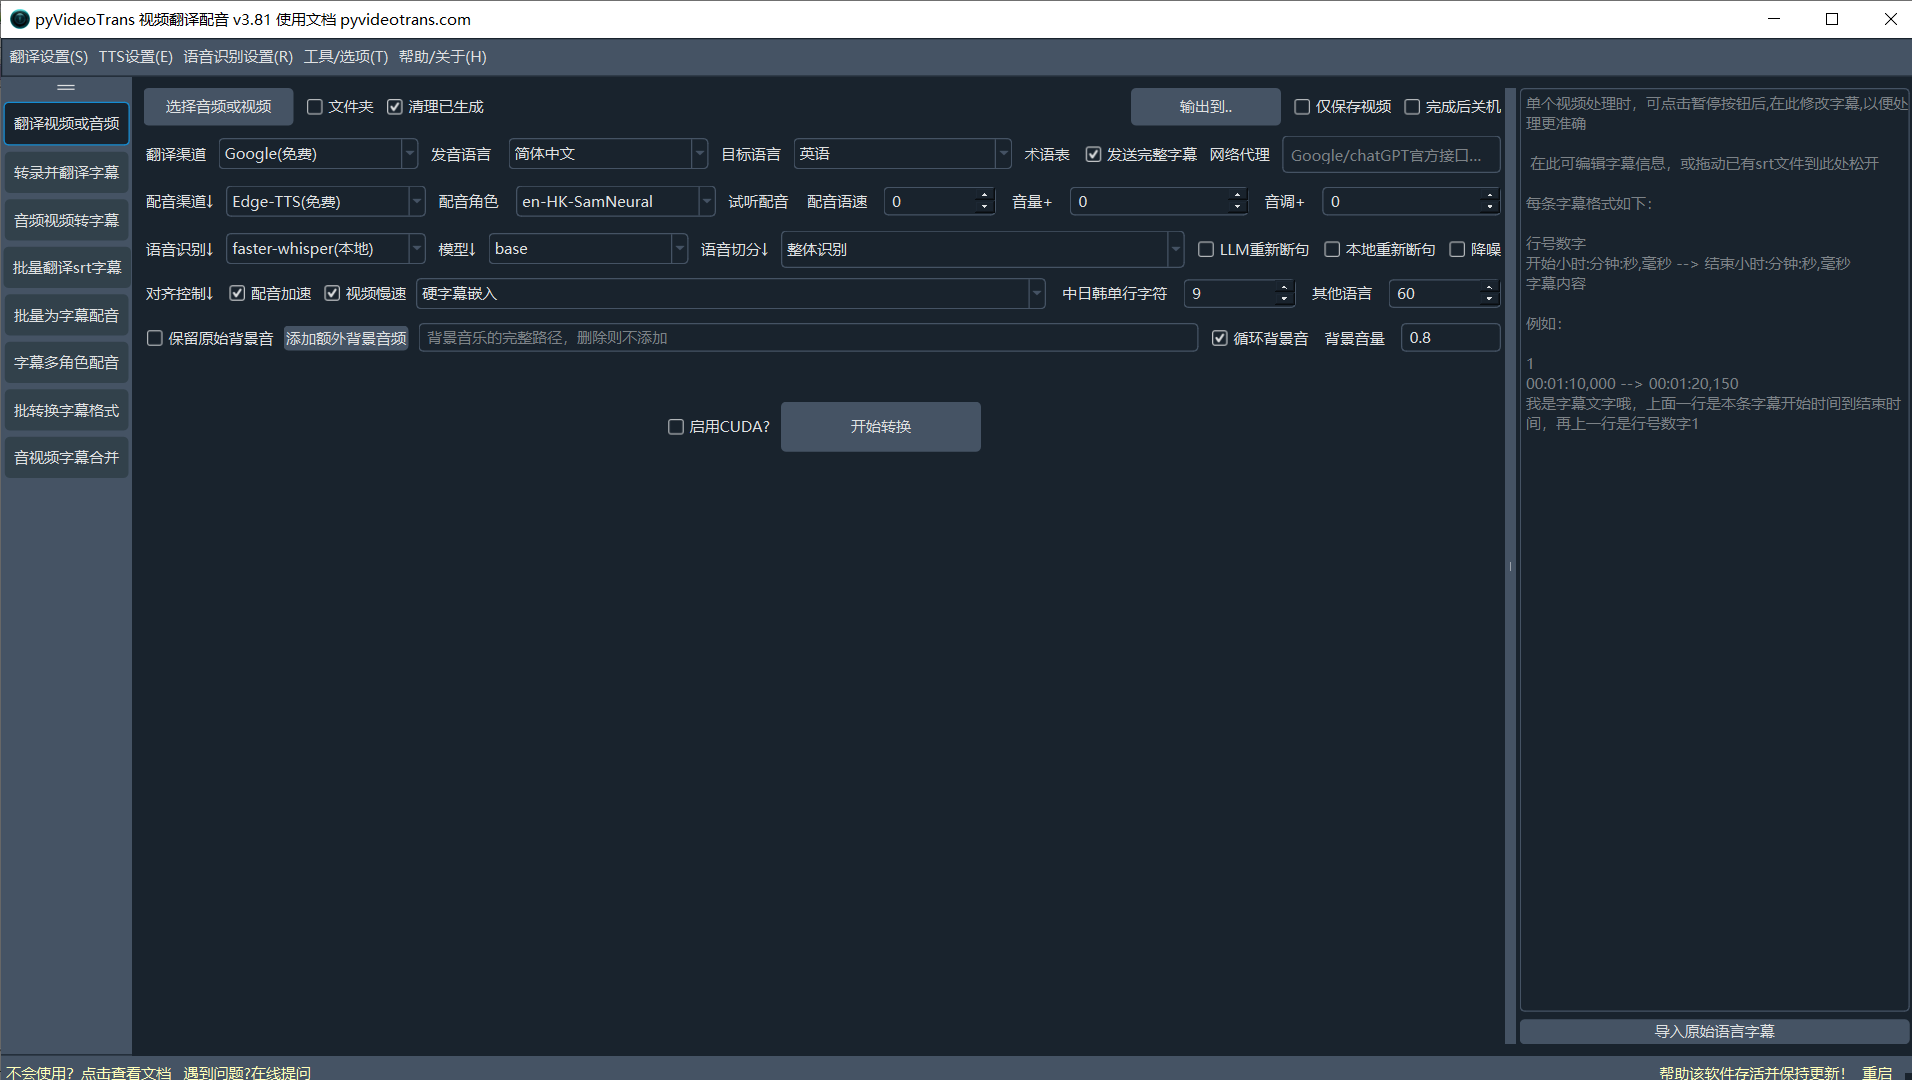Click the pyVideoTrans app icon in title bar
The image size is (1912, 1080).
(x=19, y=19)
